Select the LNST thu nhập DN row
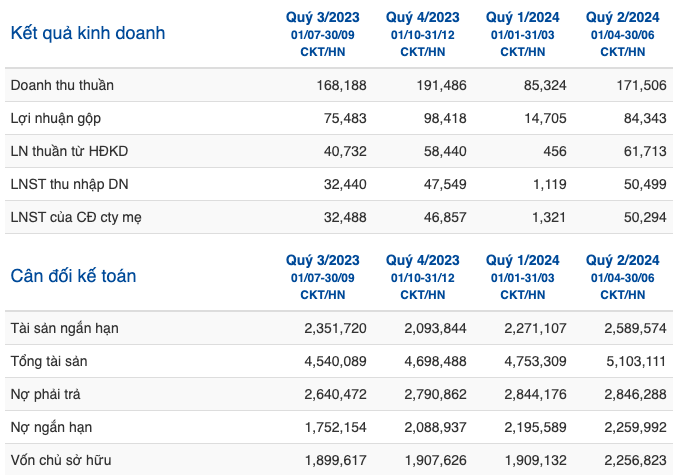 (x=339, y=184)
